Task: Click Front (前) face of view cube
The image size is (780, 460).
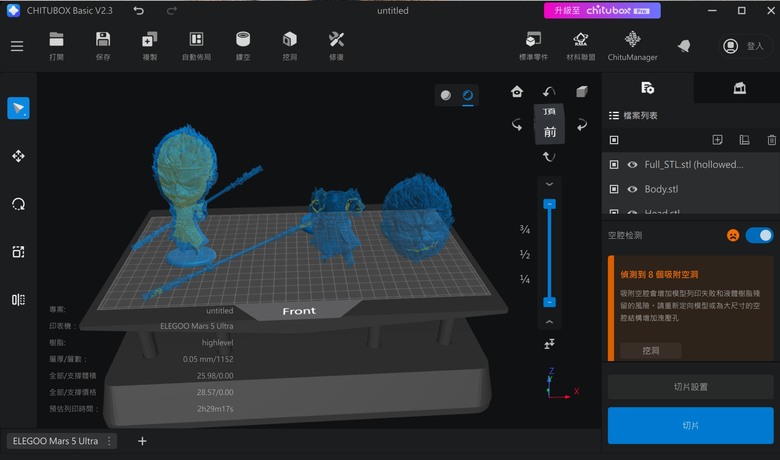Action: (x=550, y=132)
